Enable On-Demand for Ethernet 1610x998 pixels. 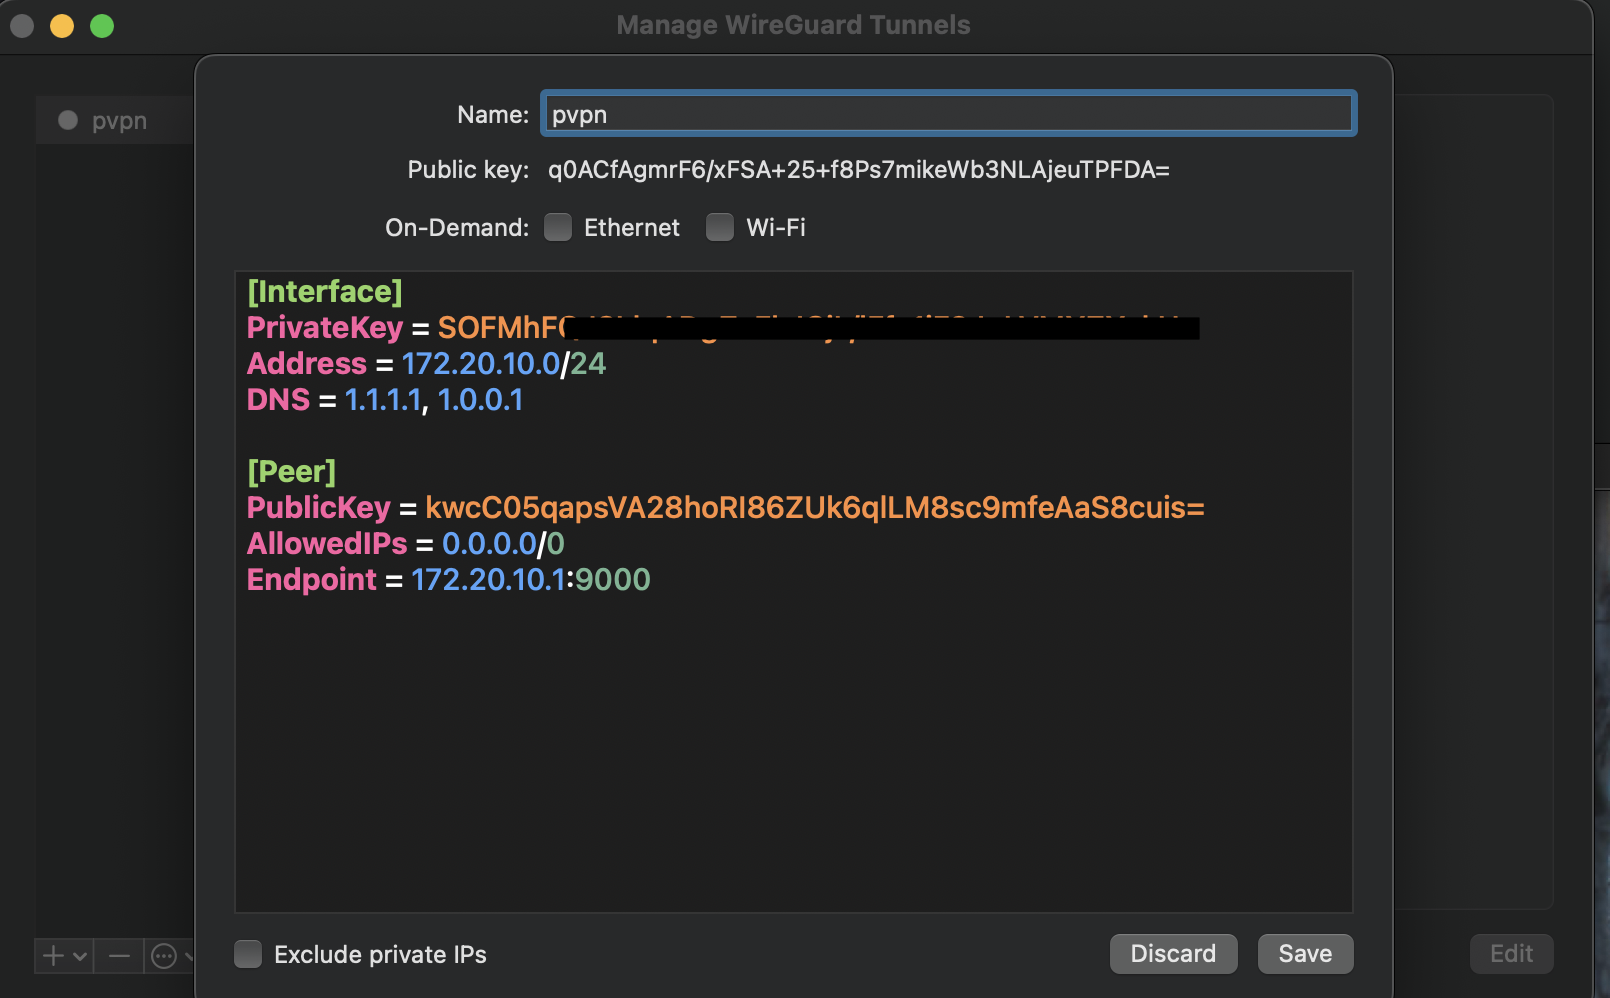coord(558,227)
